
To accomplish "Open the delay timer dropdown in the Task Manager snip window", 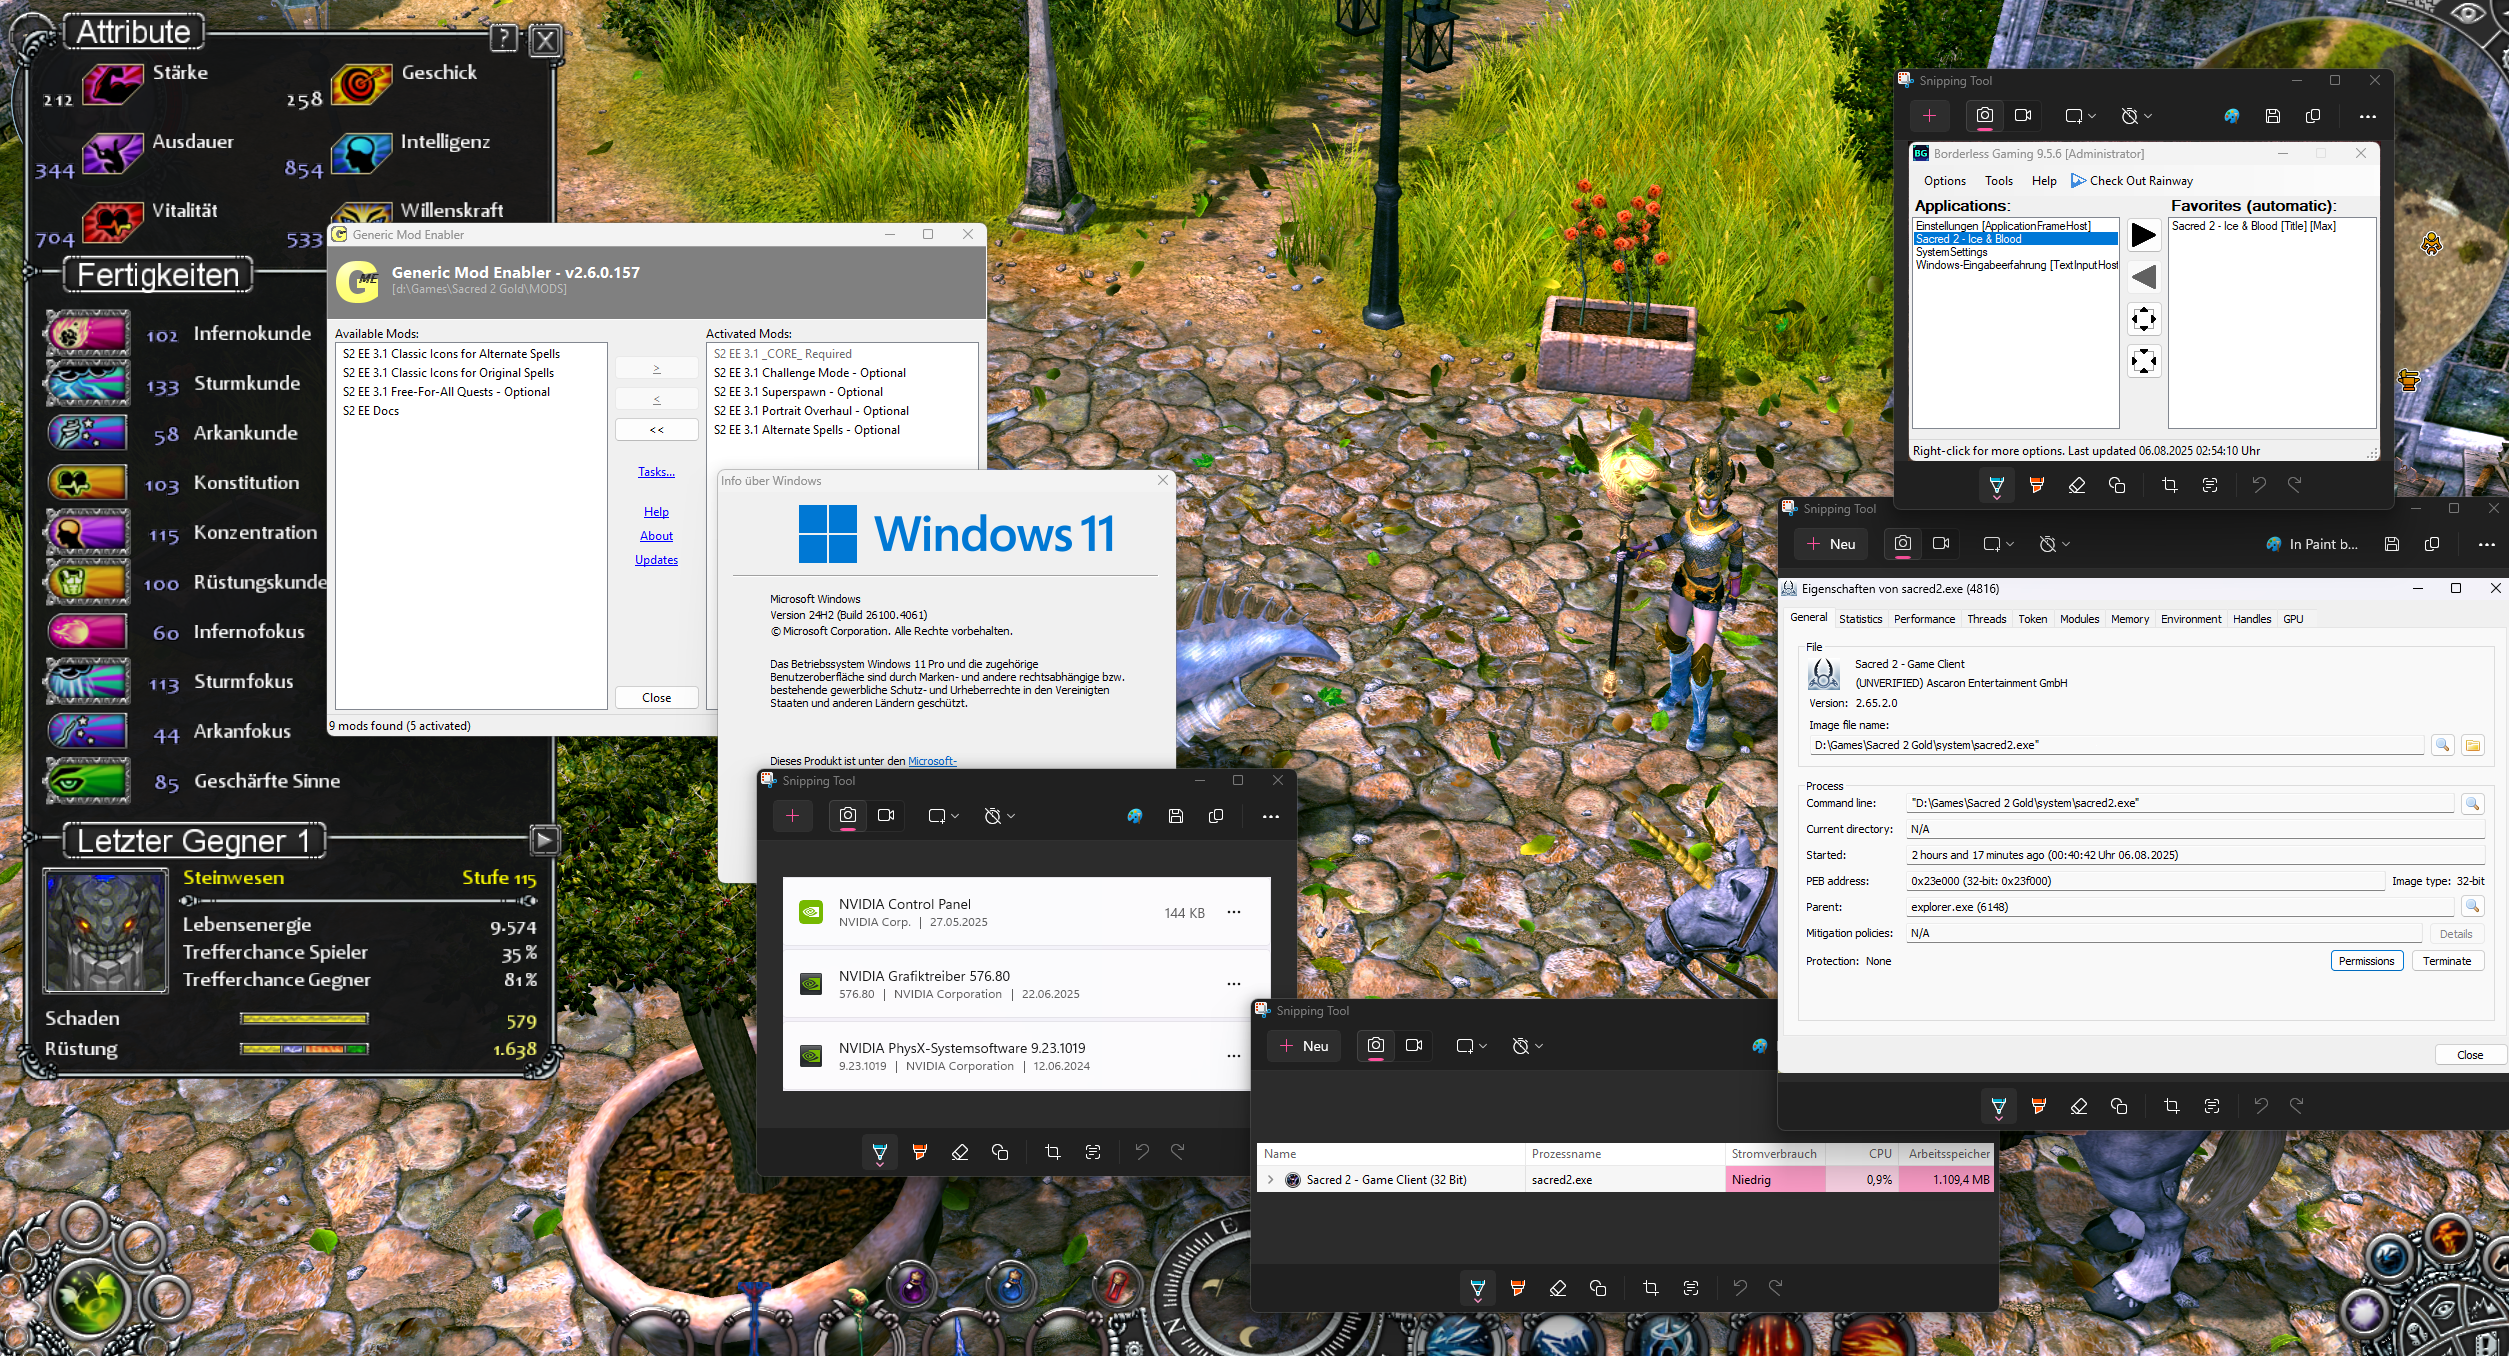I will point(1527,1046).
